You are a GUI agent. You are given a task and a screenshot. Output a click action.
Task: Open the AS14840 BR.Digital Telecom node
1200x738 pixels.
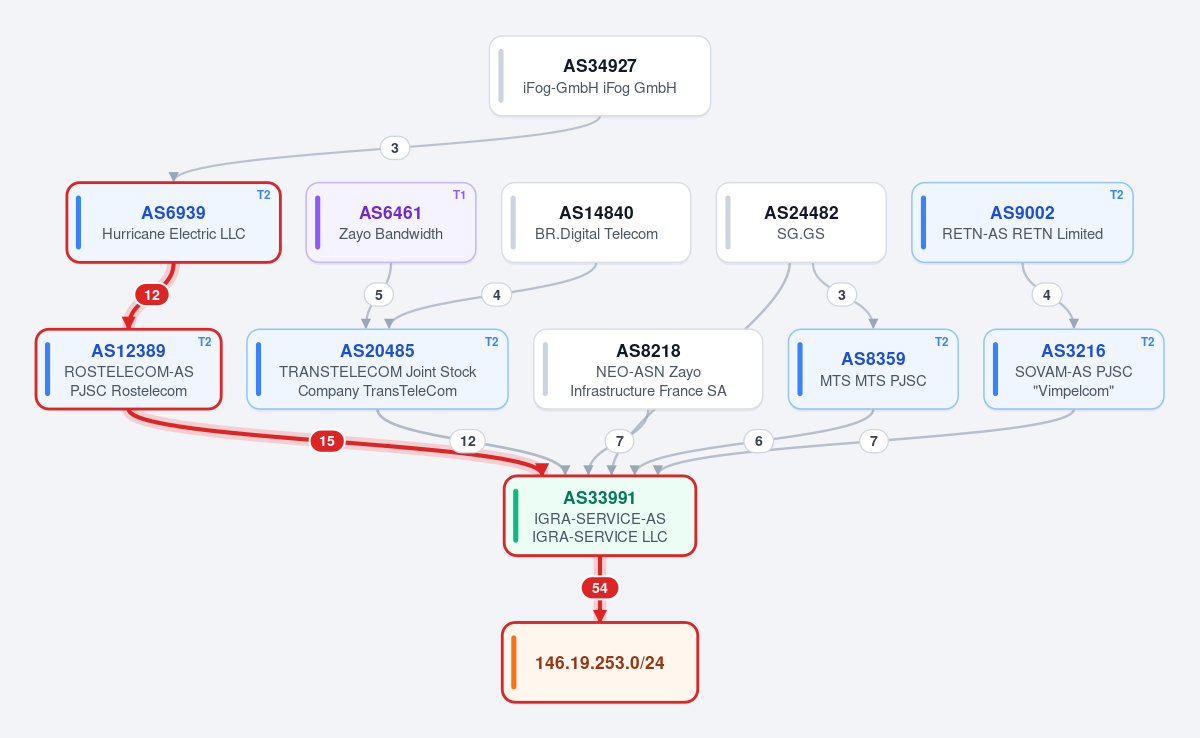[596, 222]
